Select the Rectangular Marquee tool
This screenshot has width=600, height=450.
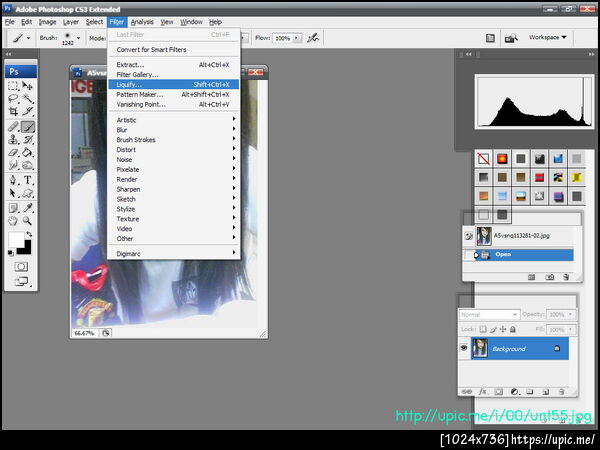pos(13,86)
